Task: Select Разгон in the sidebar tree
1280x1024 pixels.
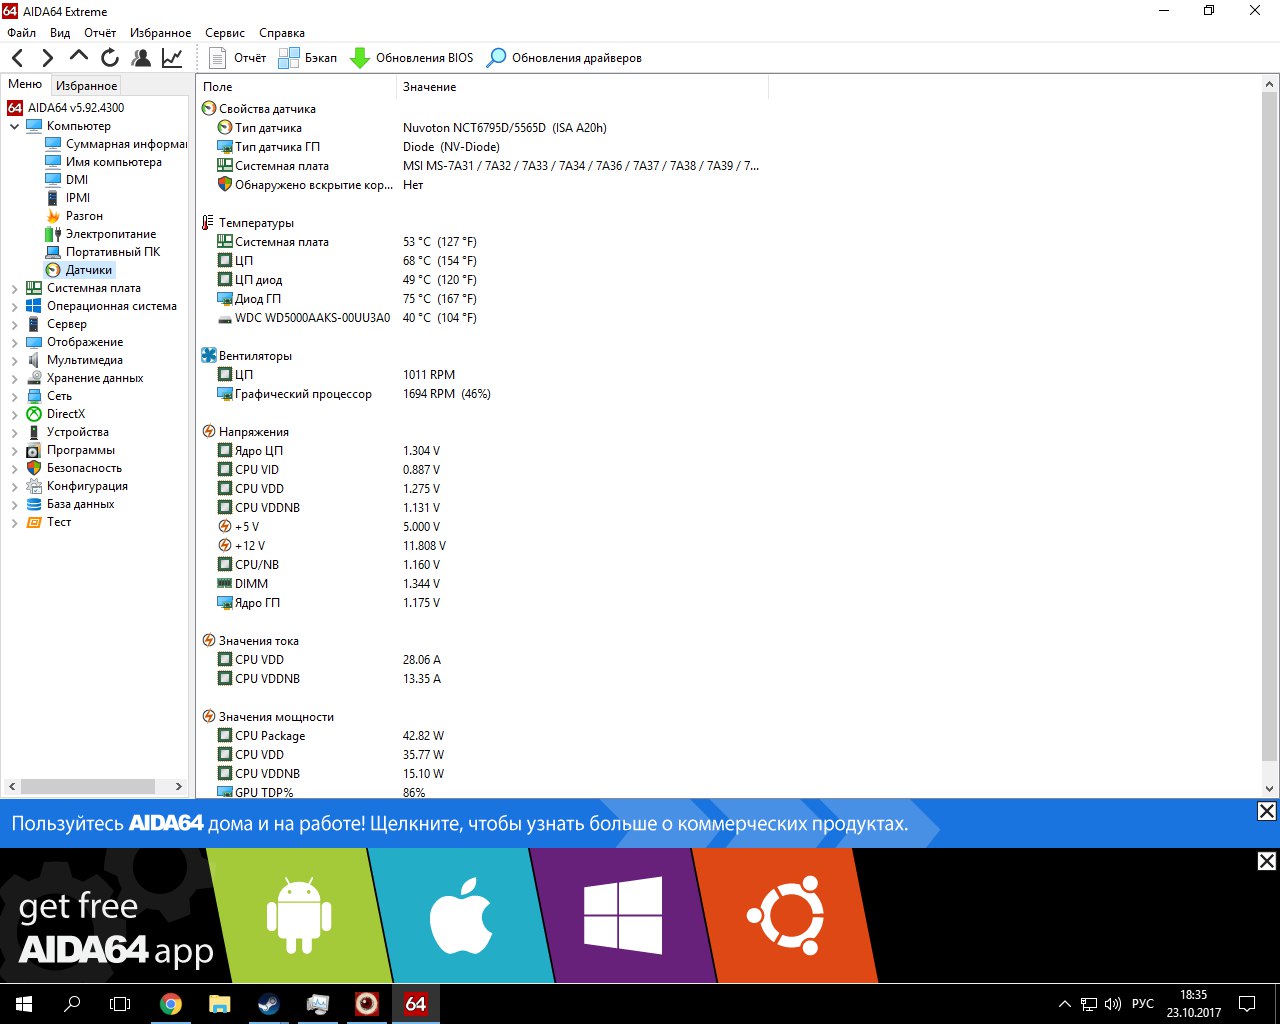Action: coord(84,216)
